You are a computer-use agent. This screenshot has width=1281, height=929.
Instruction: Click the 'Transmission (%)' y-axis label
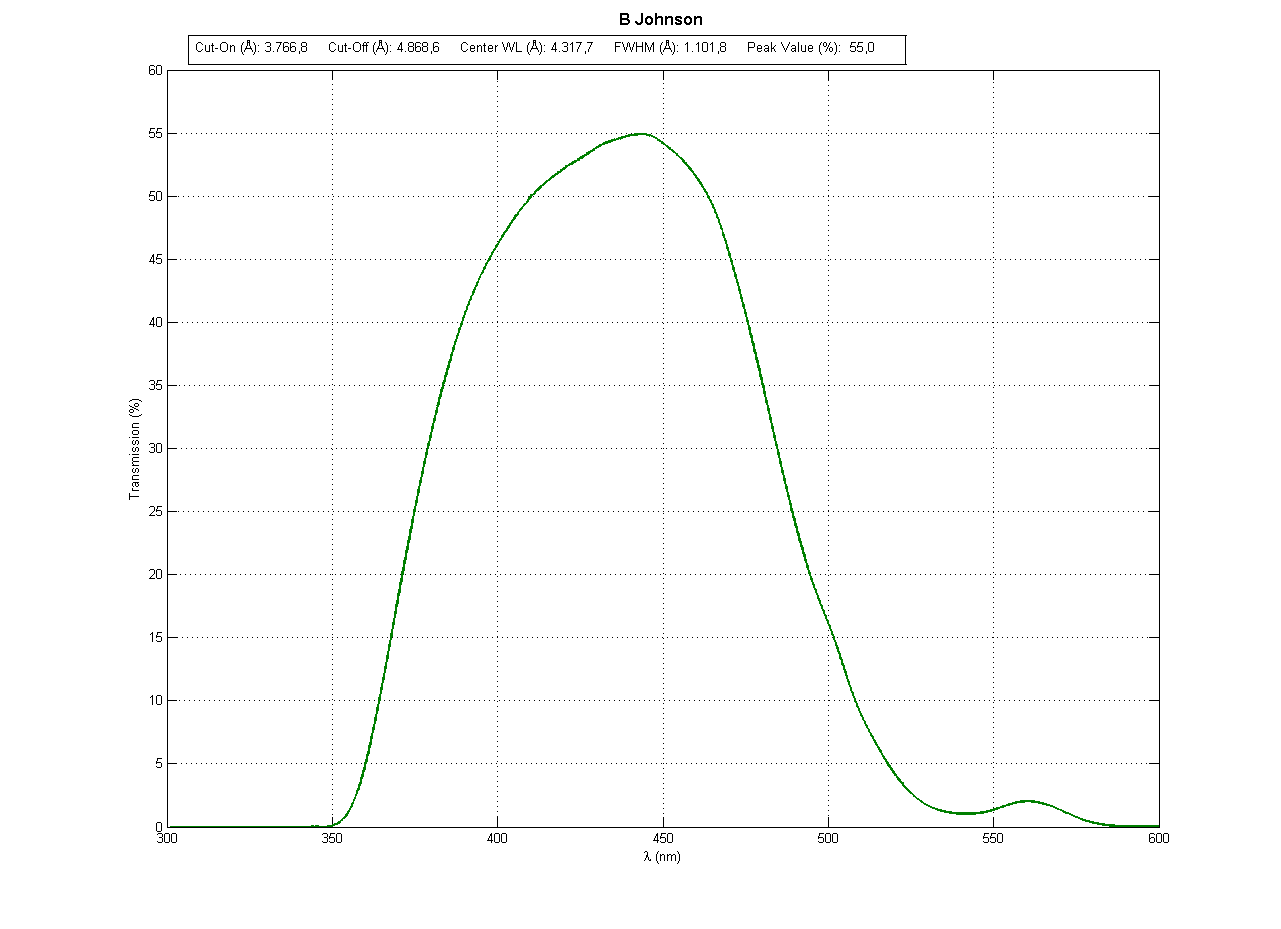tap(133, 448)
